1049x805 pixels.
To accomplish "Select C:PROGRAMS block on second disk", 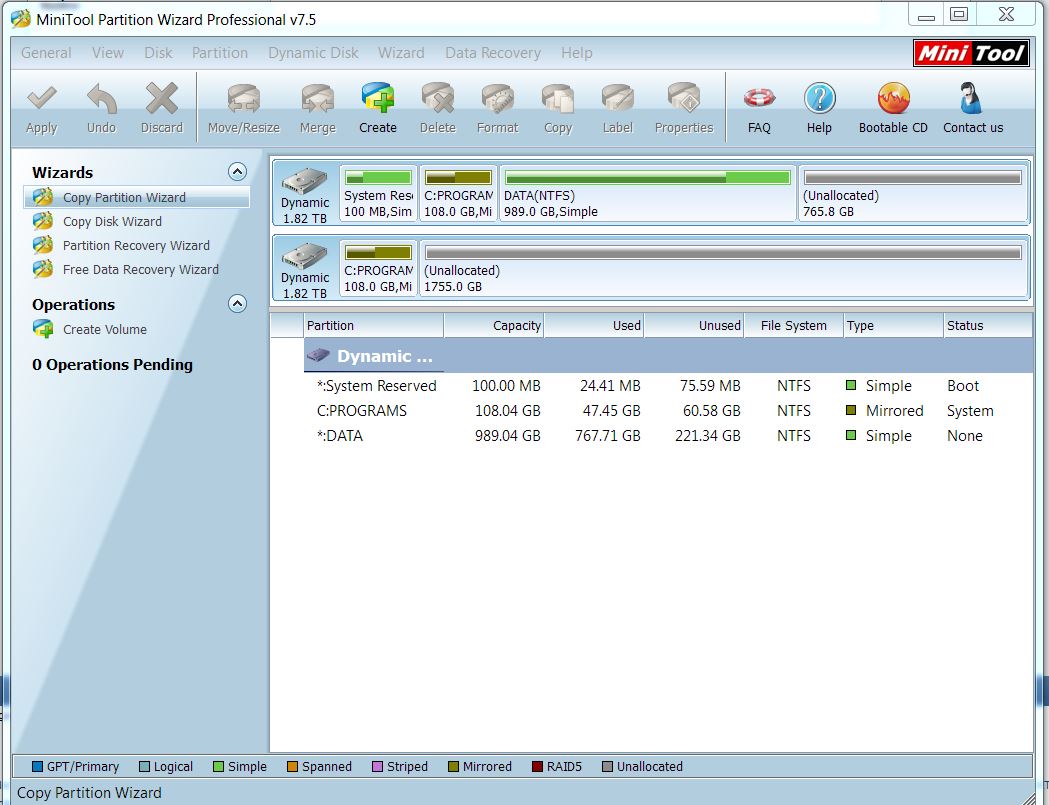I will tap(379, 268).
